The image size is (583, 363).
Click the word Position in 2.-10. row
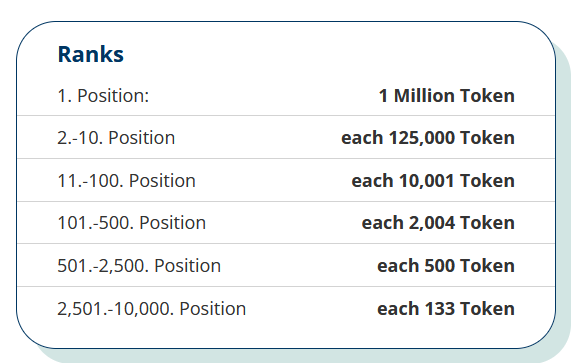point(141,138)
